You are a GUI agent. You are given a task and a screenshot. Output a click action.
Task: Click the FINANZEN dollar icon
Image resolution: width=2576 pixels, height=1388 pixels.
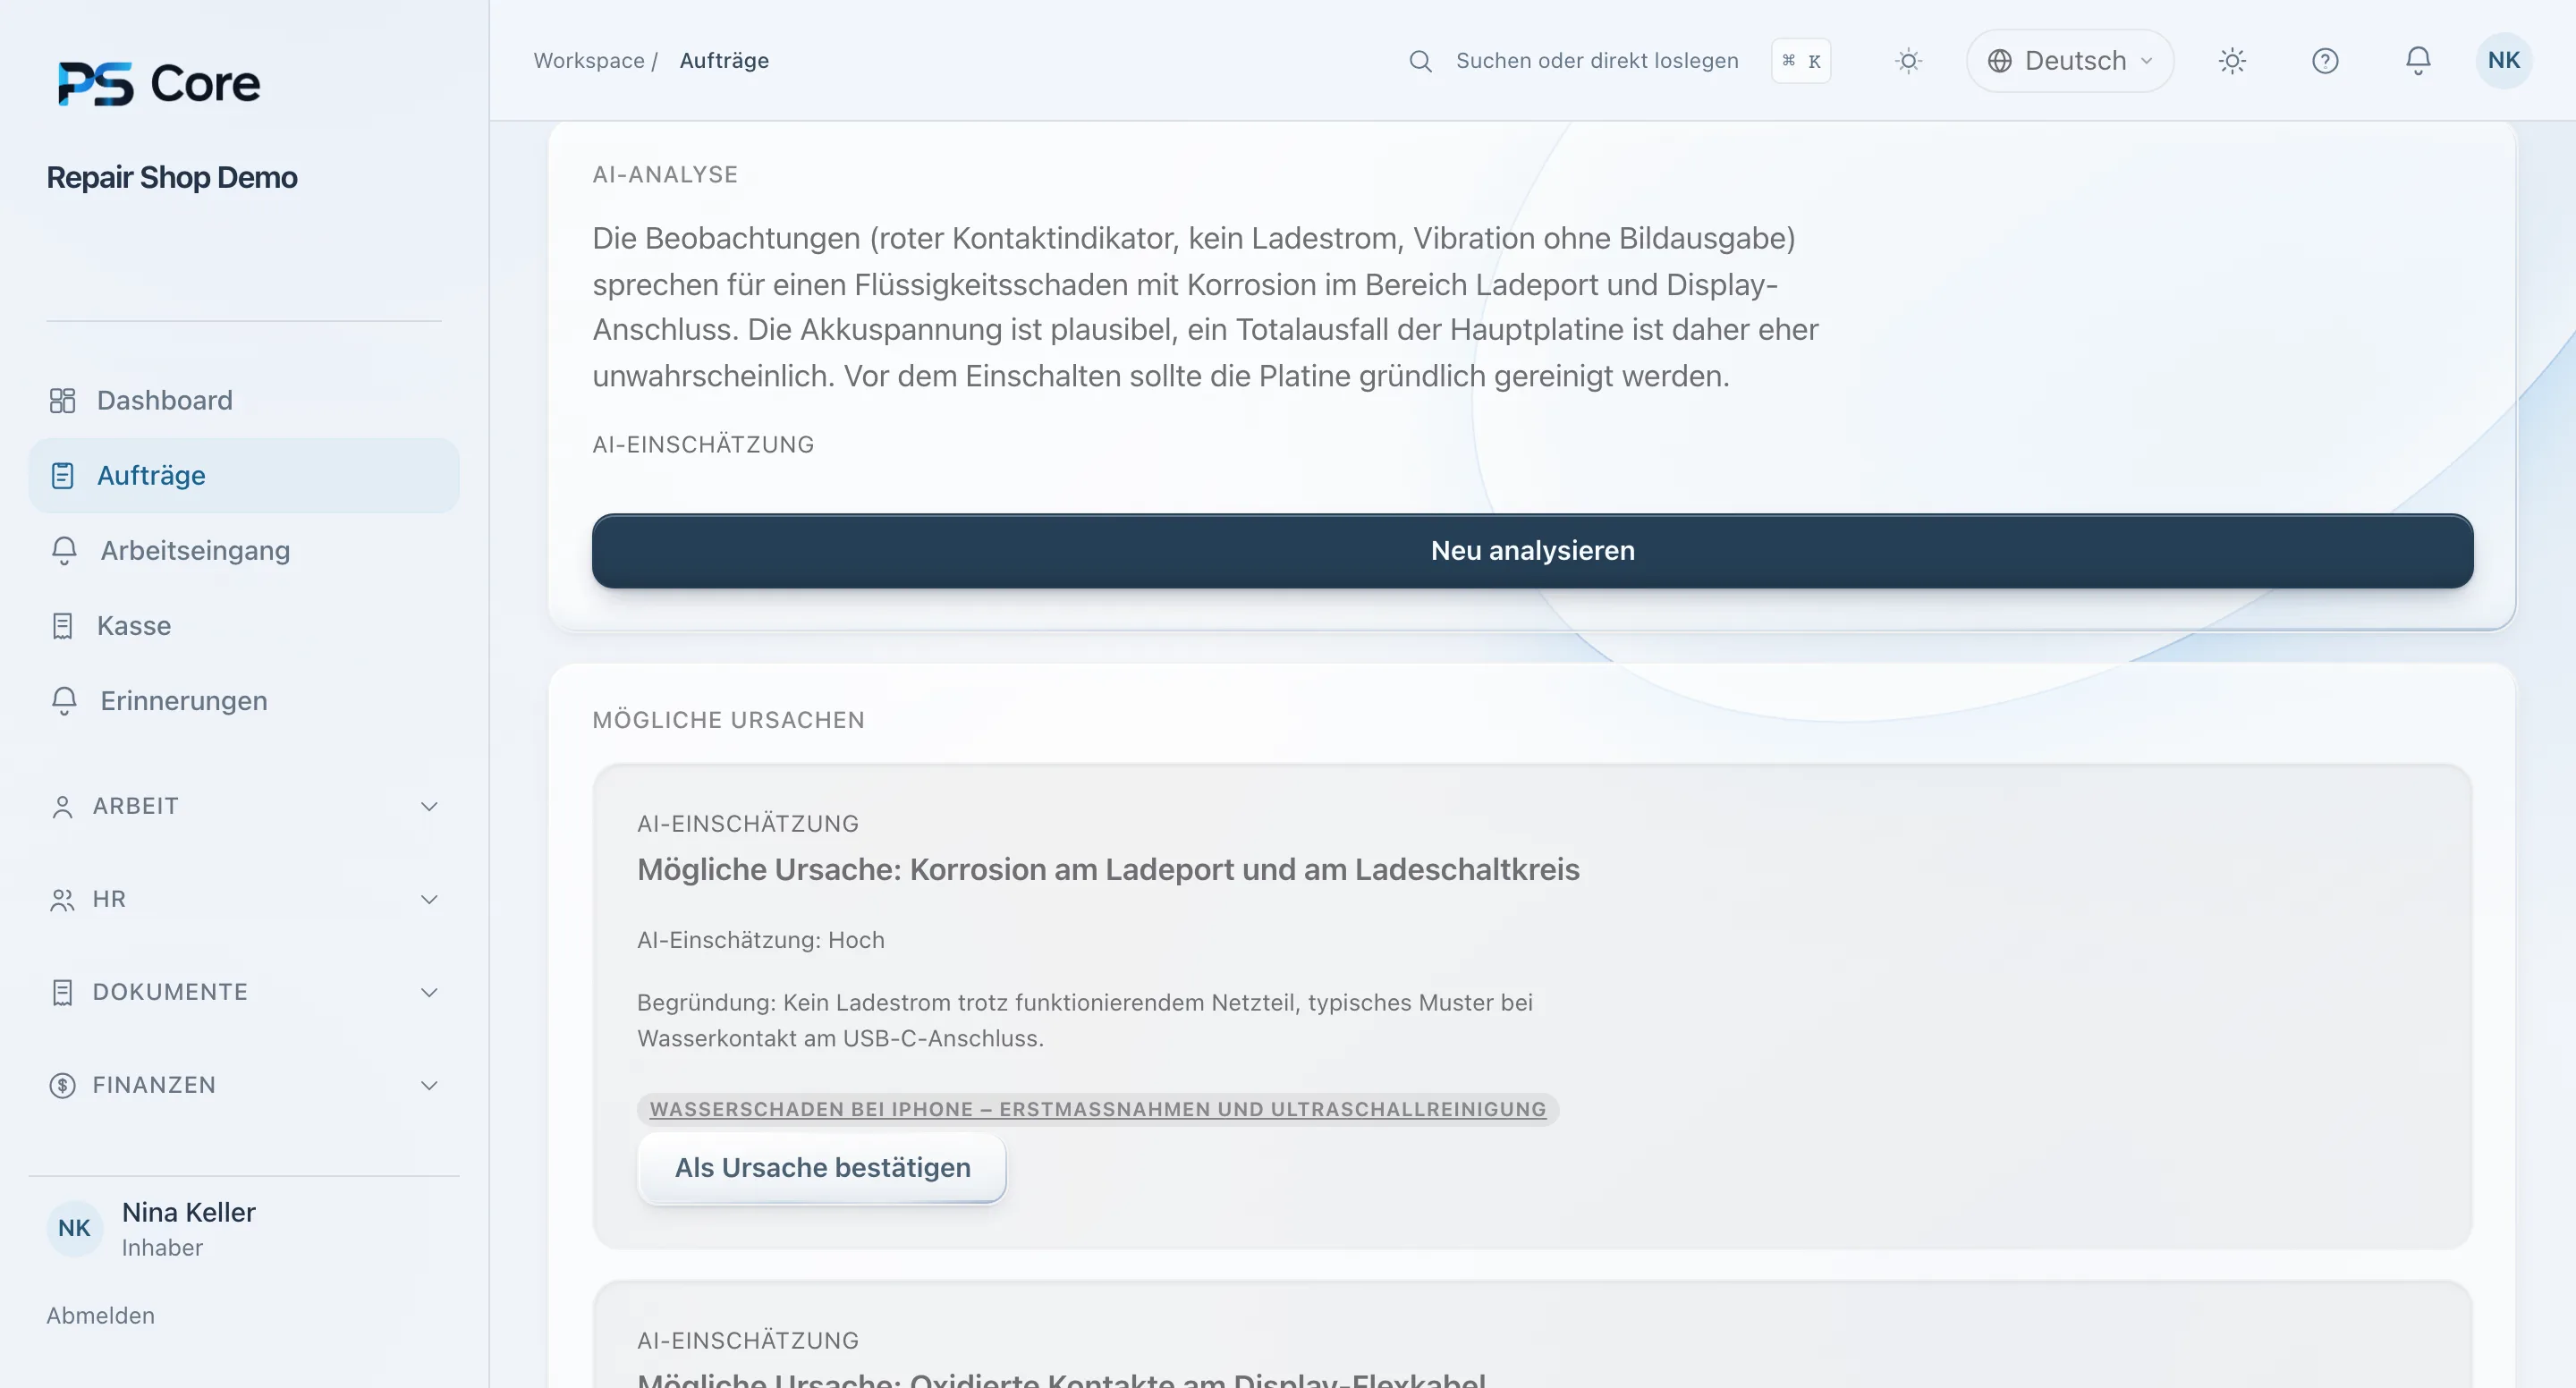[62, 1086]
